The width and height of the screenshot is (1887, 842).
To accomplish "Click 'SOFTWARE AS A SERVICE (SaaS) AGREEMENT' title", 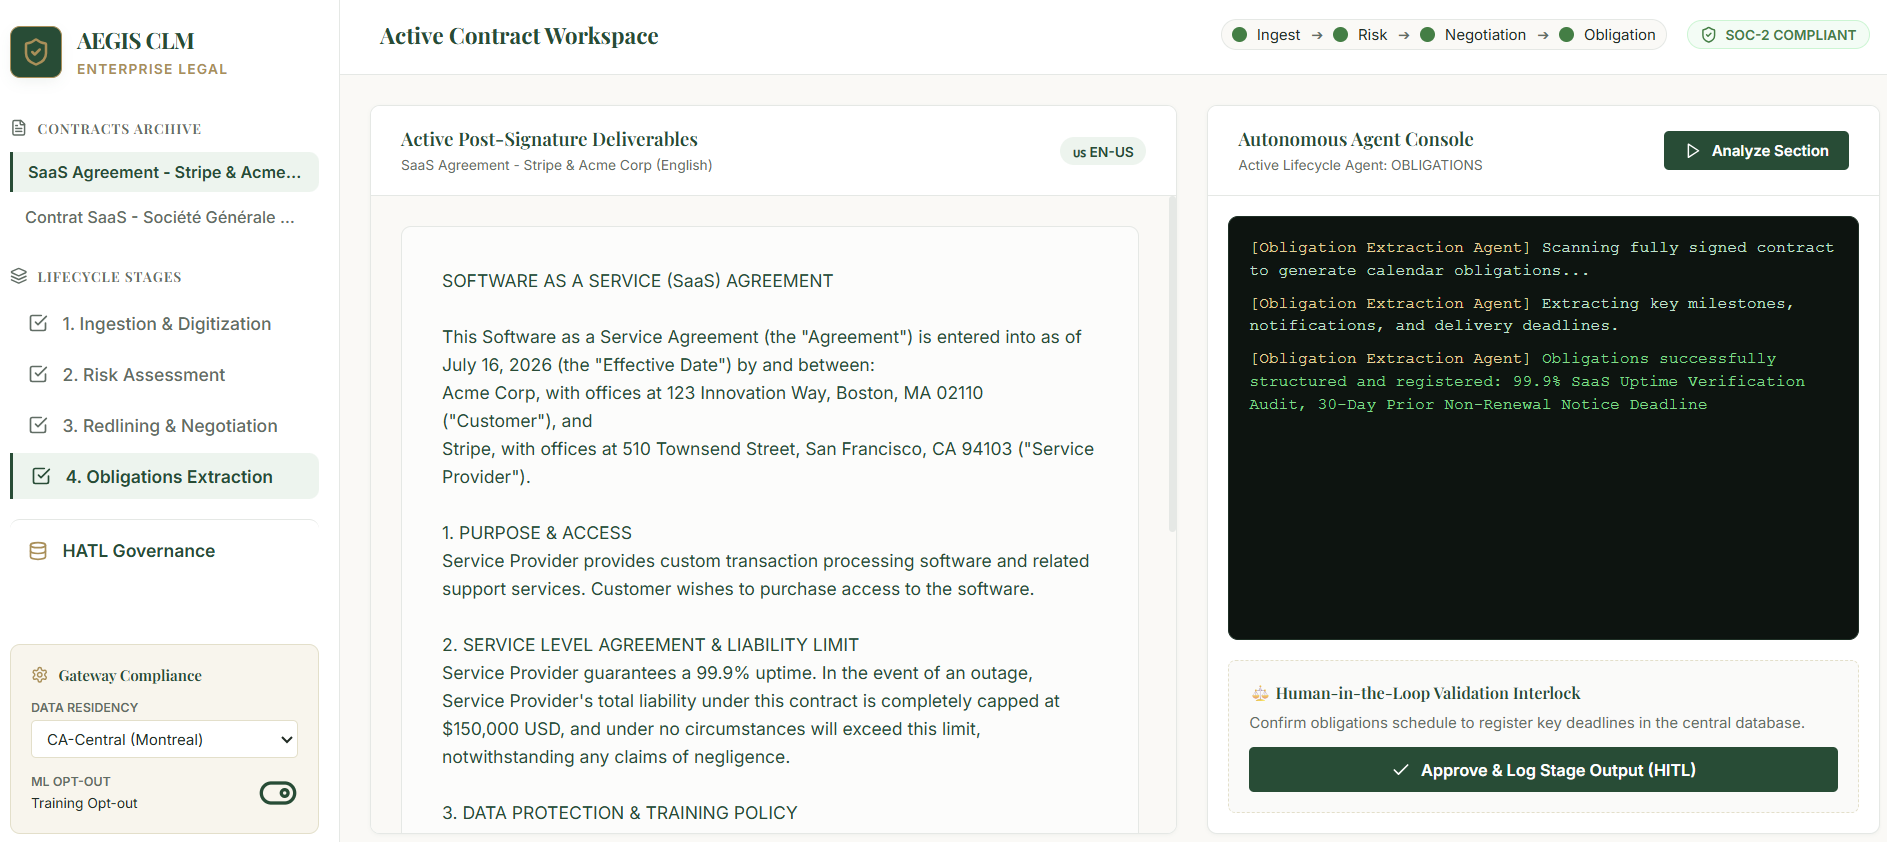I will pos(637,281).
